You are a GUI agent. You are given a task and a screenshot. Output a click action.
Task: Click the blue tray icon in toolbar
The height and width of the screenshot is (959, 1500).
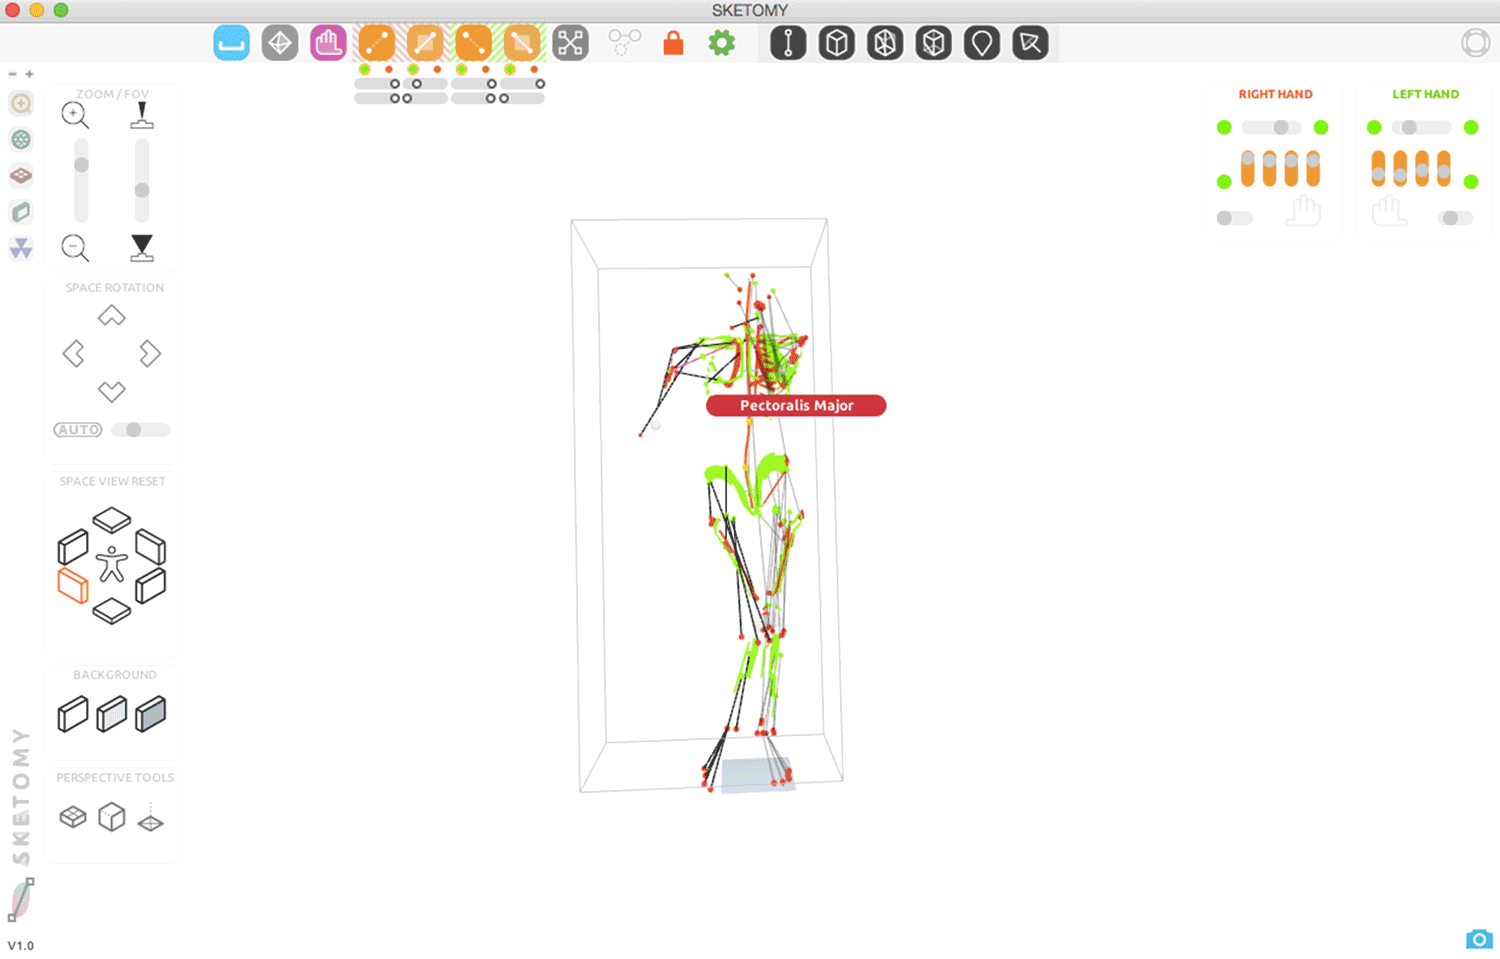point(231,43)
